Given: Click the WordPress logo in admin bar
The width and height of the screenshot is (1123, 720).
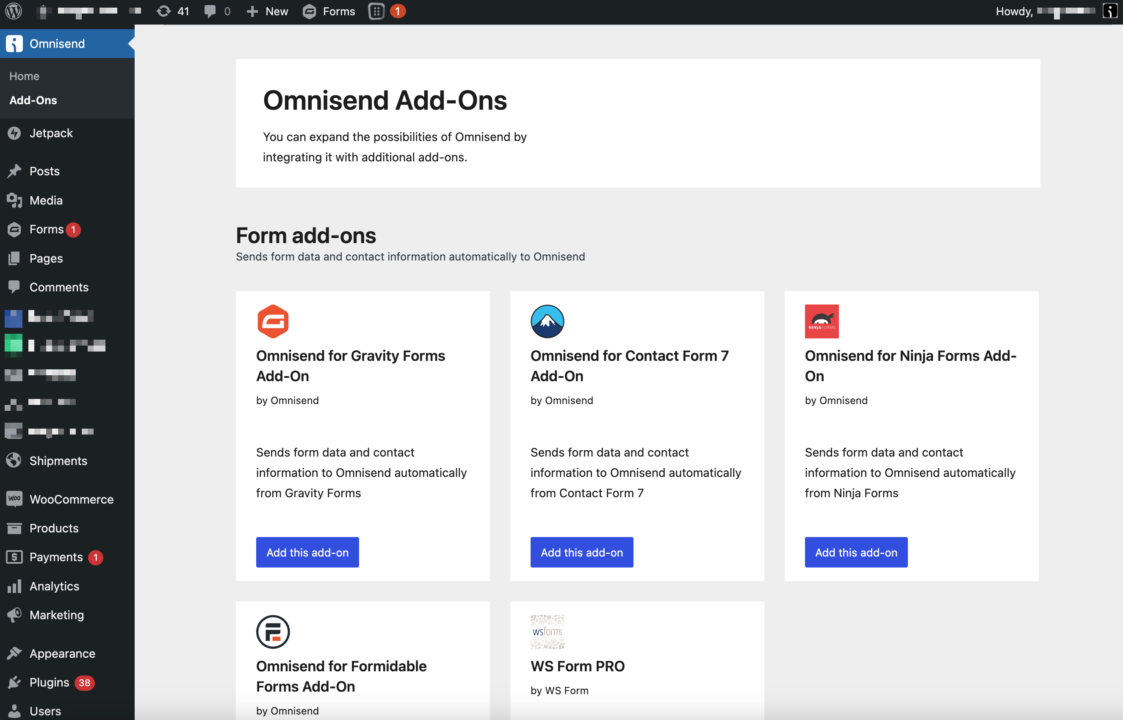Looking at the screenshot, I should 14,11.
